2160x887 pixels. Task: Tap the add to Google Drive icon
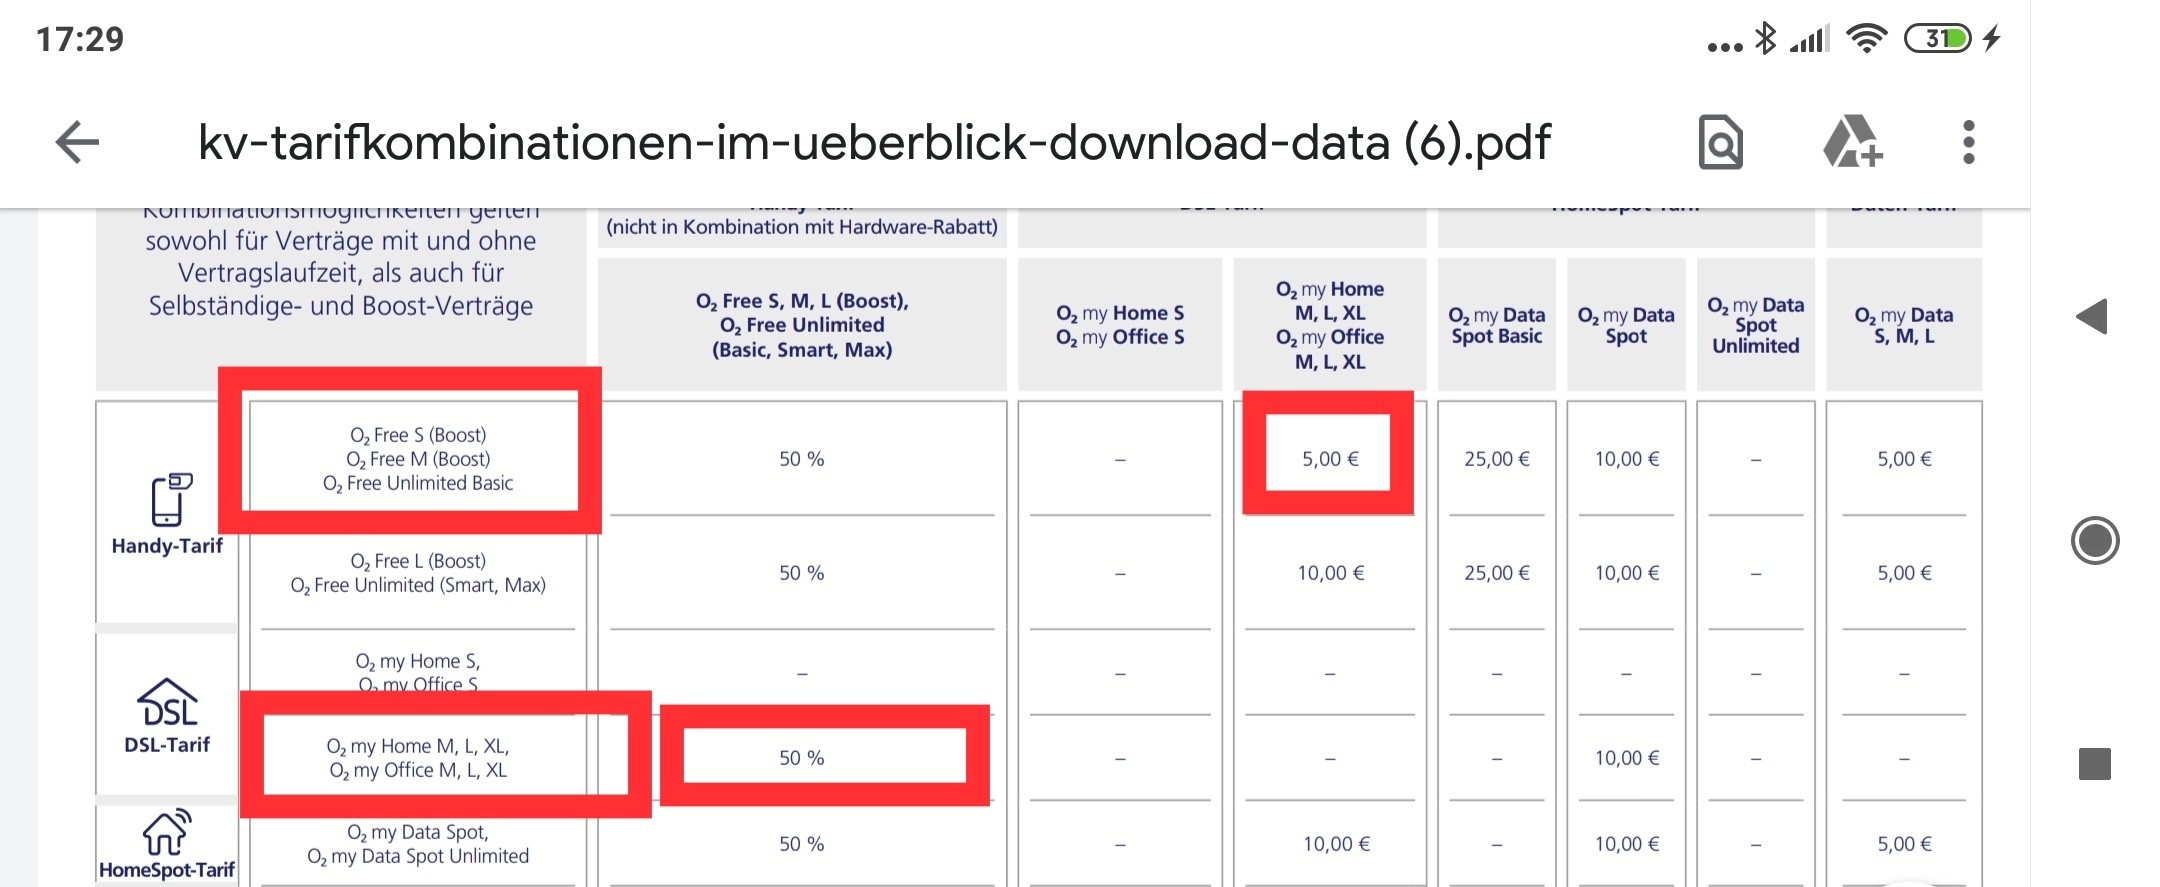[x=1852, y=141]
